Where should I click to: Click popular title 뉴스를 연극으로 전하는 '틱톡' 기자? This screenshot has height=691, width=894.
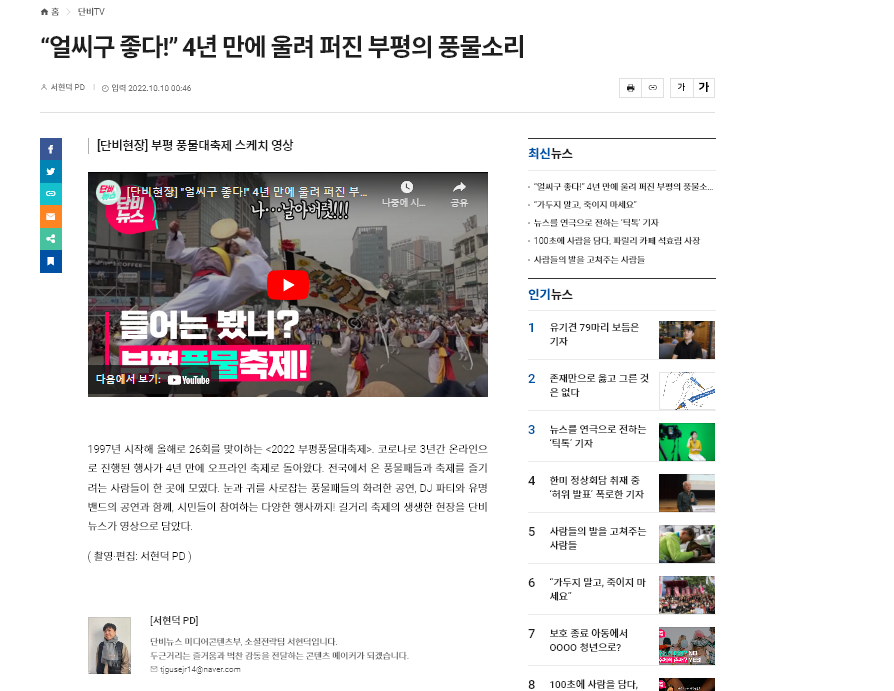(x=598, y=436)
